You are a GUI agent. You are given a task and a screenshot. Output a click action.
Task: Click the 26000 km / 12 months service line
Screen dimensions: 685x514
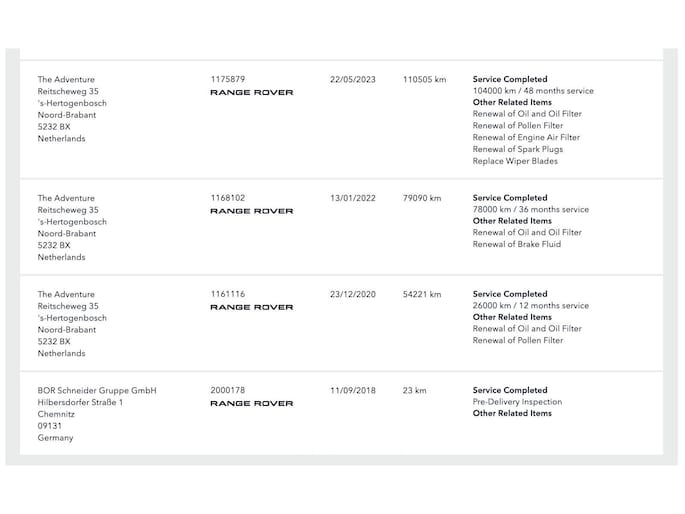click(531, 306)
